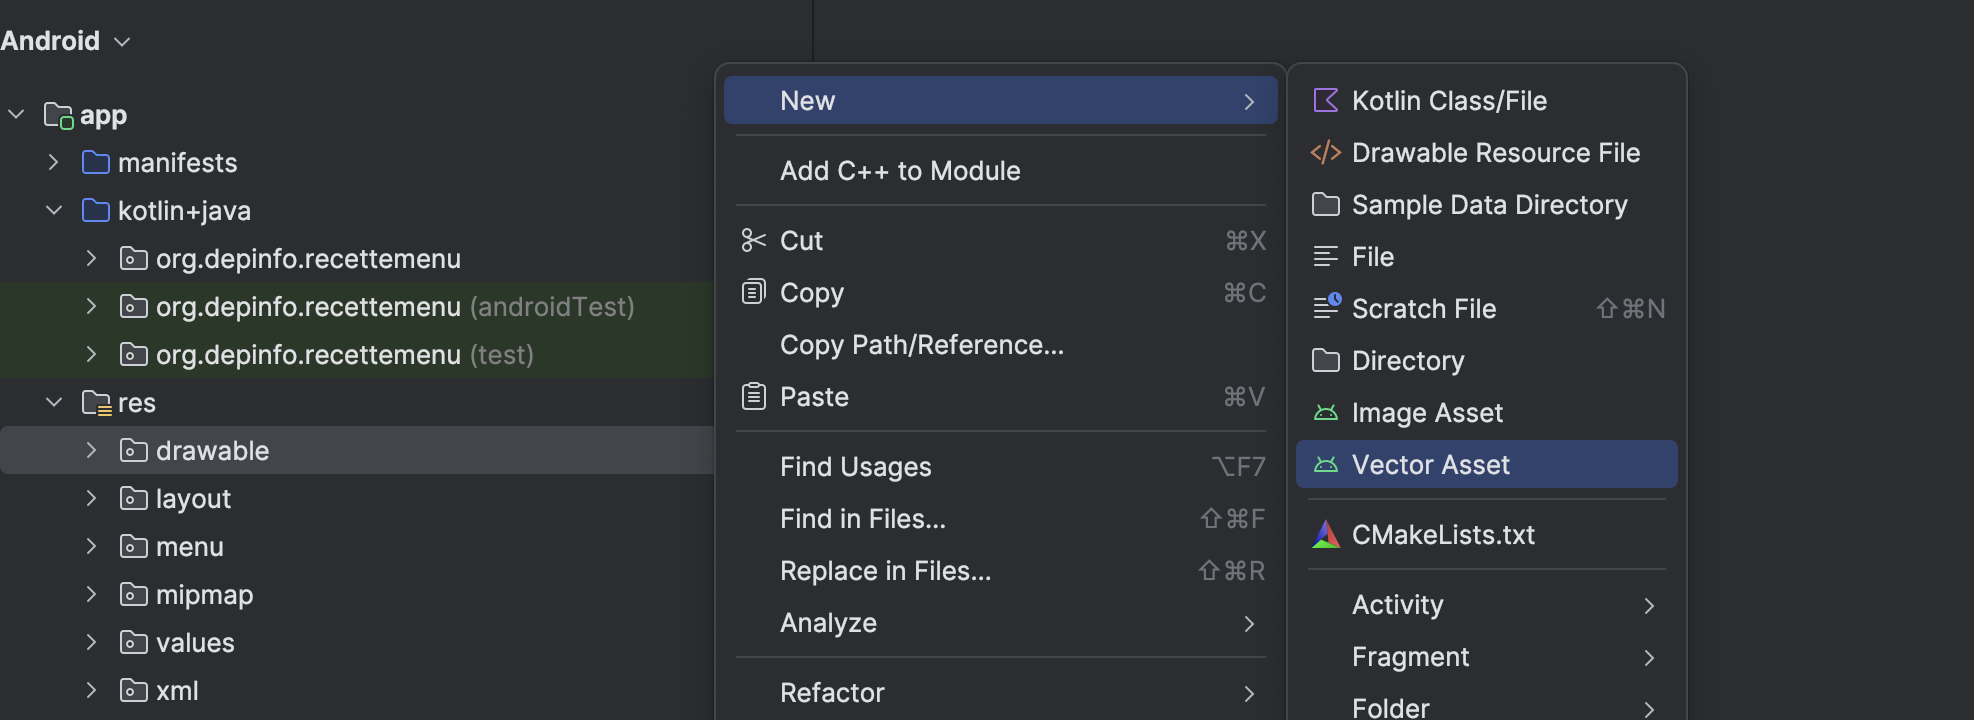
Task: Open the Android project view dropdown
Action: pos(66,41)
